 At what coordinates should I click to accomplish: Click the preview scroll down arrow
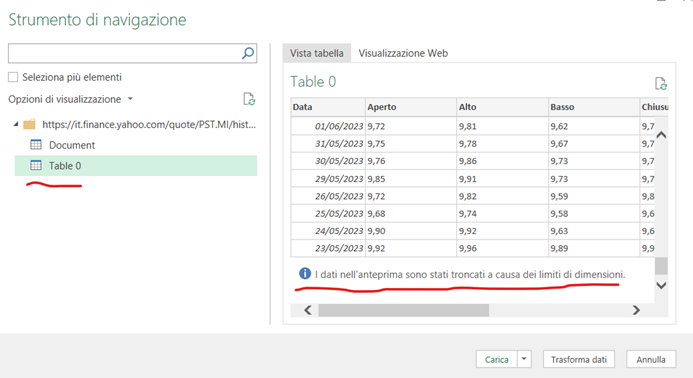coord(661,286)
